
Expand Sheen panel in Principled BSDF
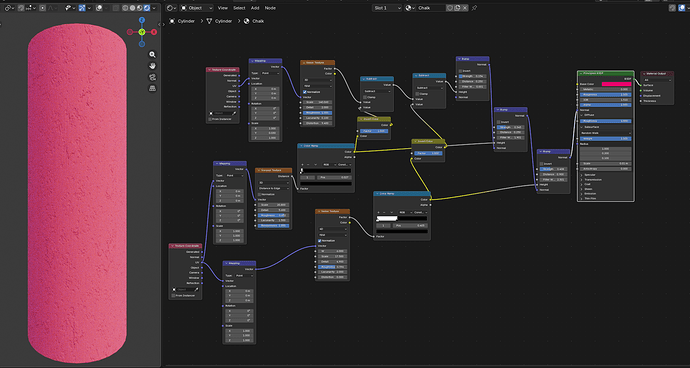coord(581,189)
